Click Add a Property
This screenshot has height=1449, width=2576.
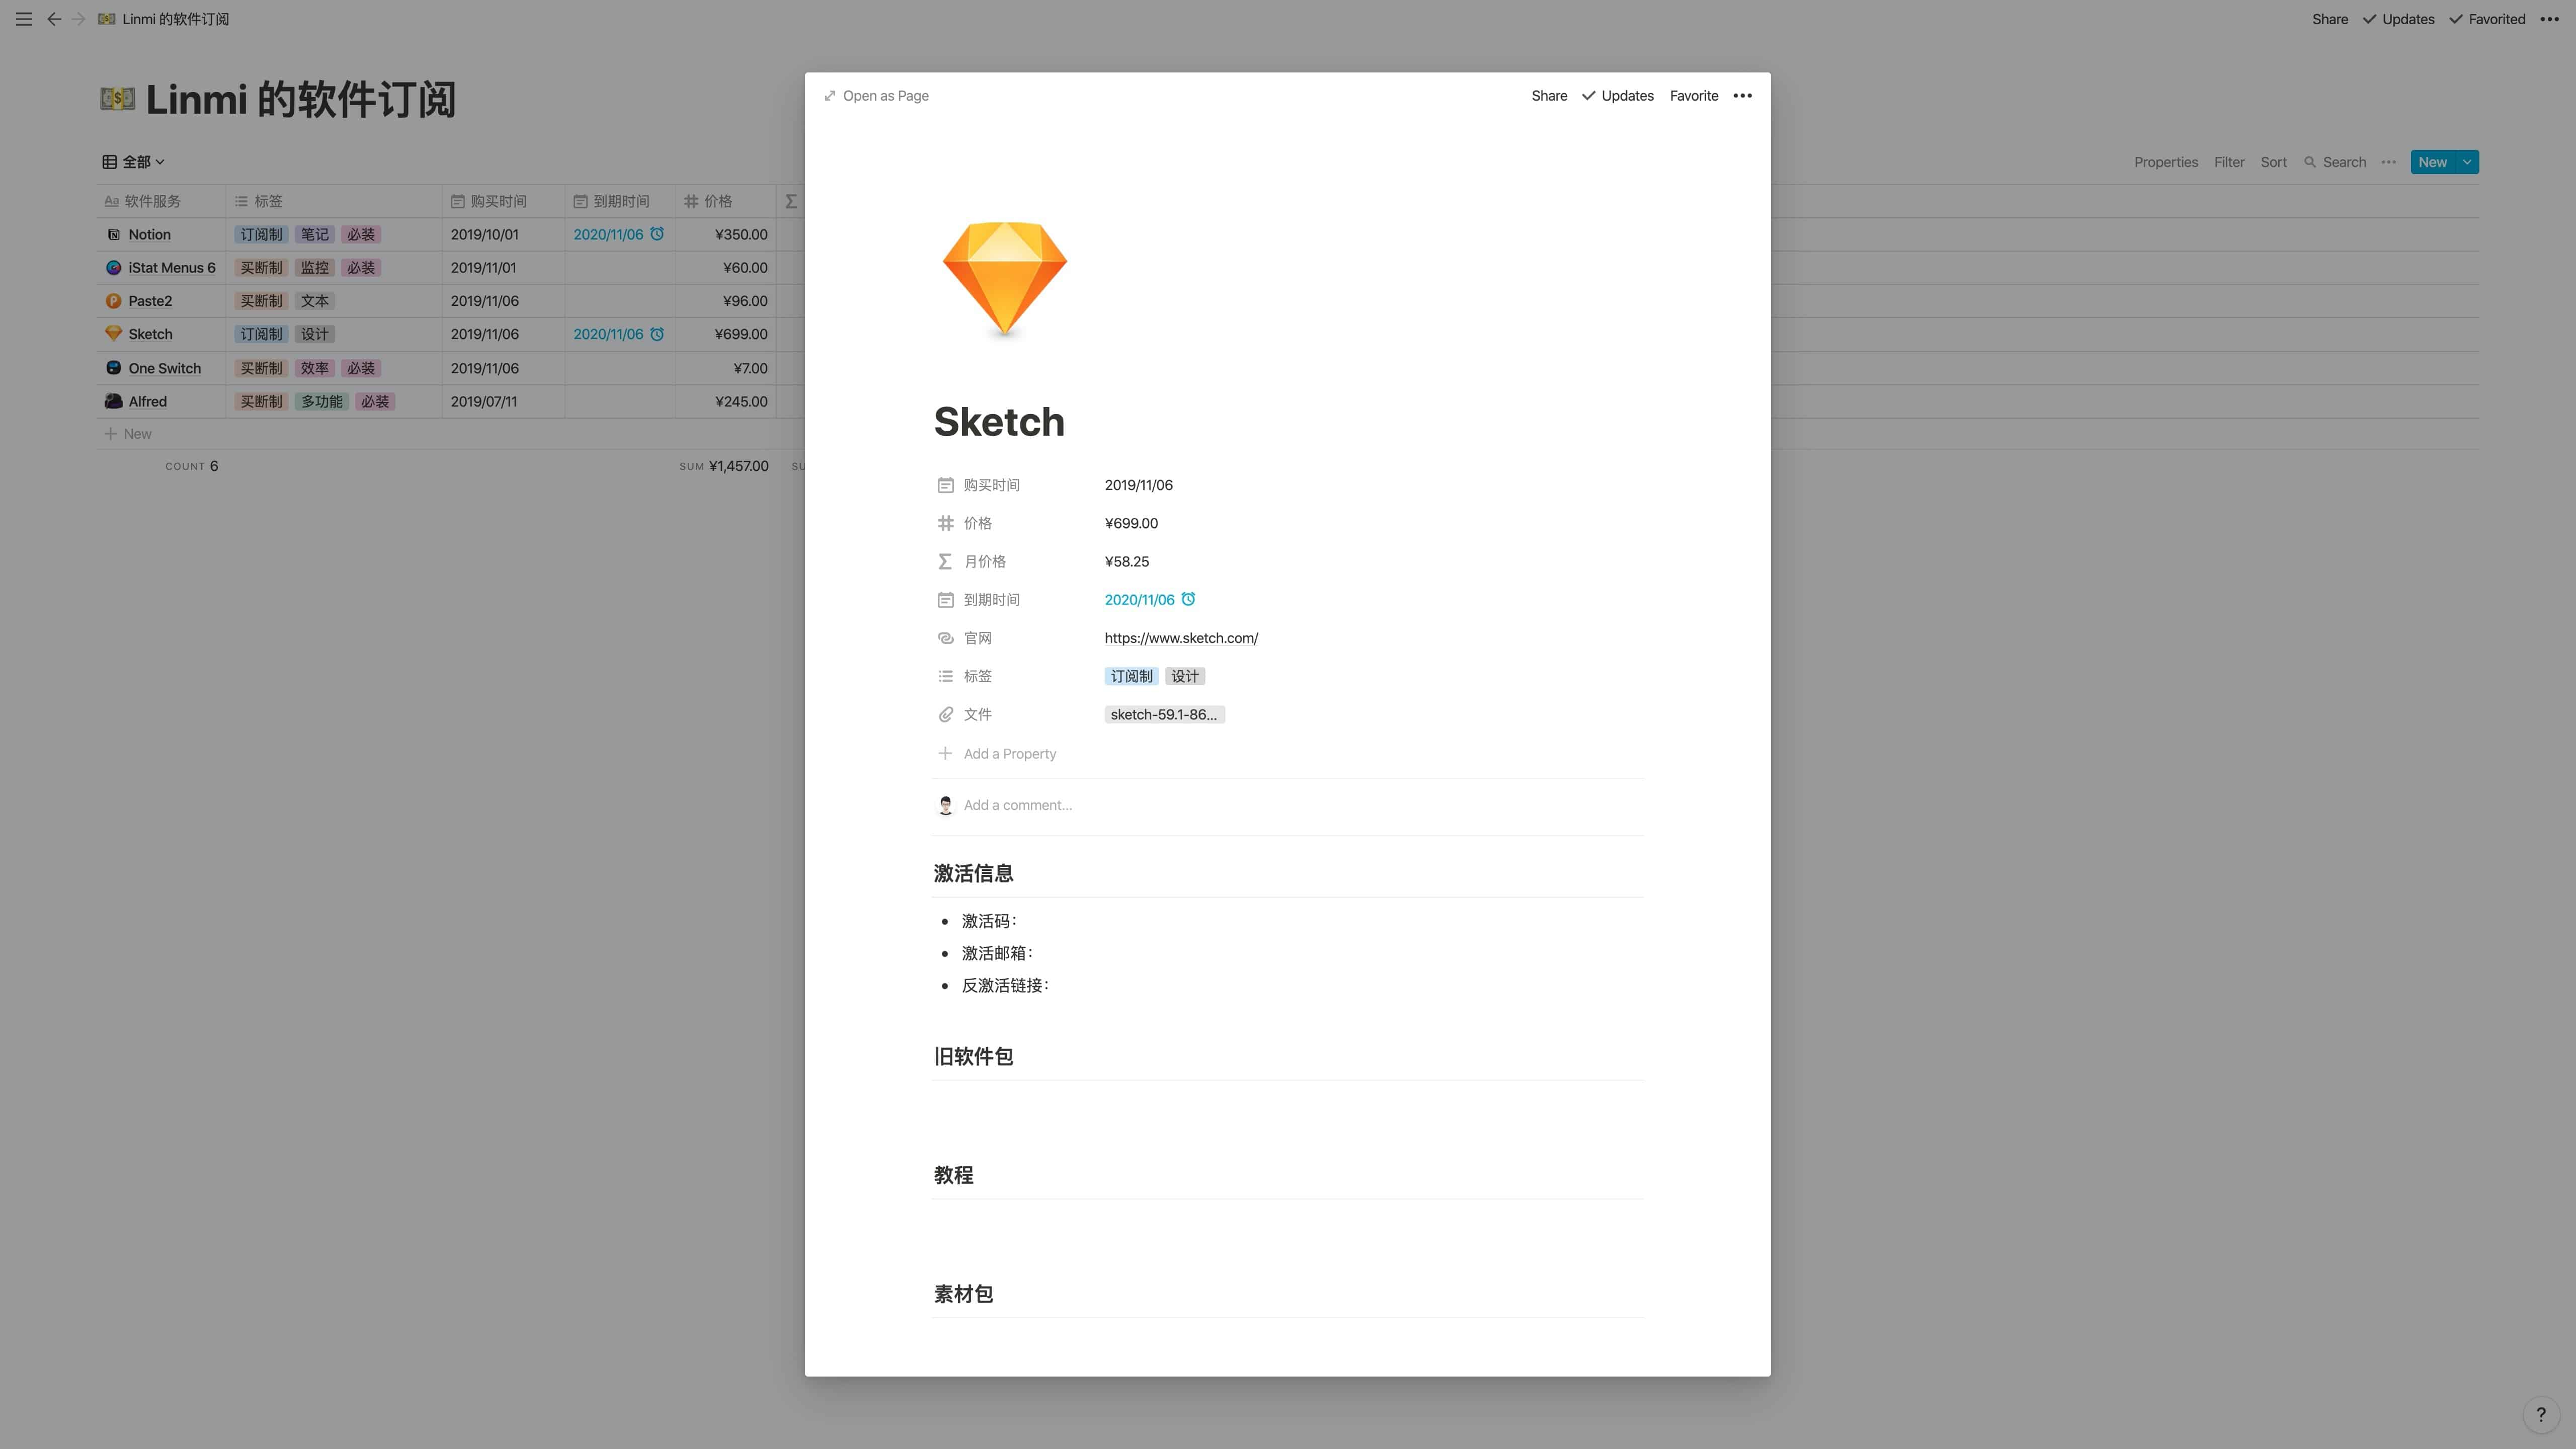click(997, 754)
